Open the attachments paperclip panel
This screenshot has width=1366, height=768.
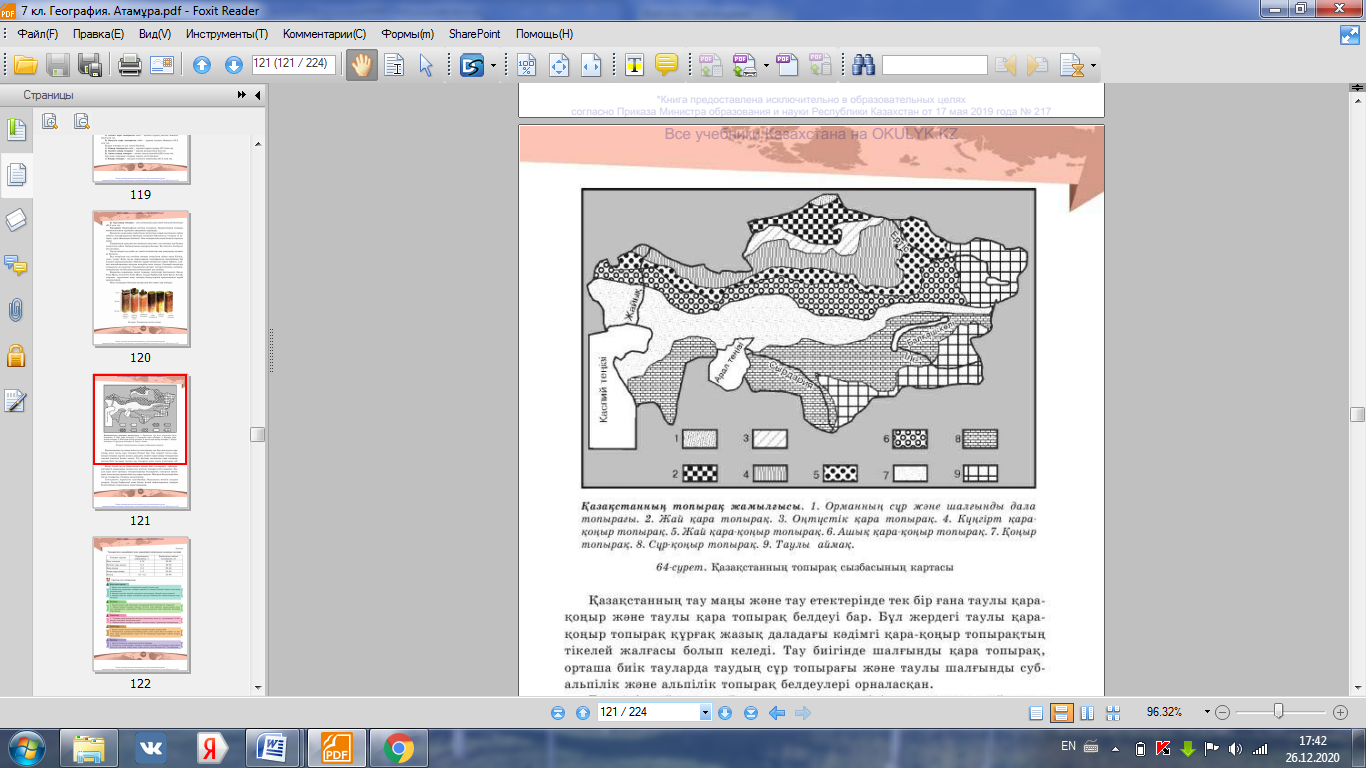[16, 311]
